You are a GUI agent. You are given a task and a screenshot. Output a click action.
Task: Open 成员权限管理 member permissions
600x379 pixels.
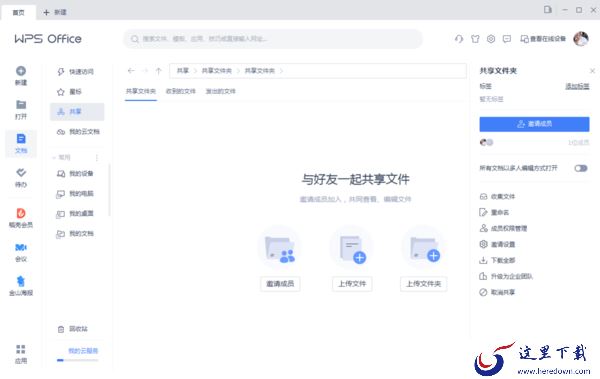pyautogui.click(x=503, y=228)
